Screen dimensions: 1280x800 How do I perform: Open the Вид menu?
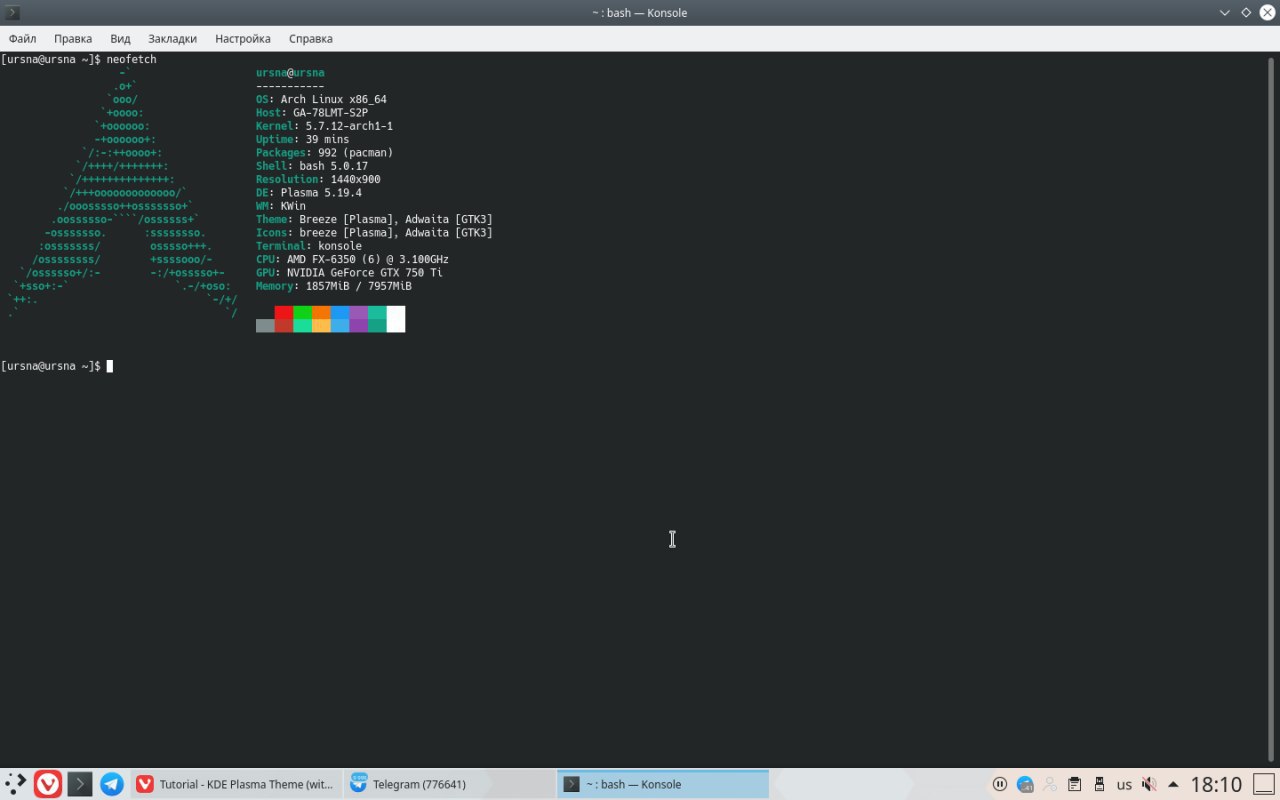(x=120, y=39)
